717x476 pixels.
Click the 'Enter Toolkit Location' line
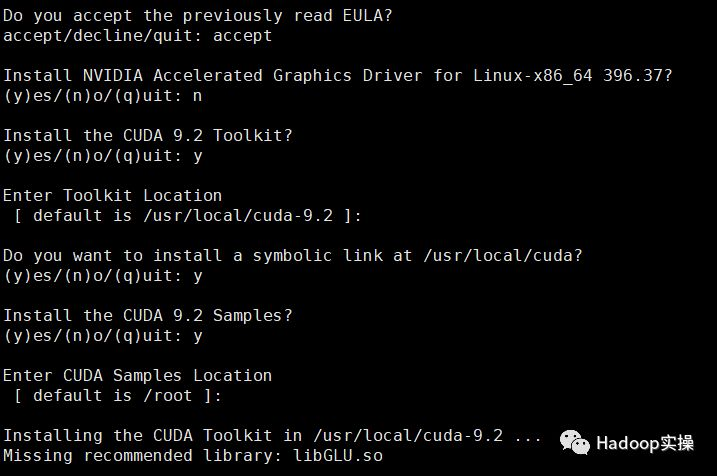(x=112, y=196)
